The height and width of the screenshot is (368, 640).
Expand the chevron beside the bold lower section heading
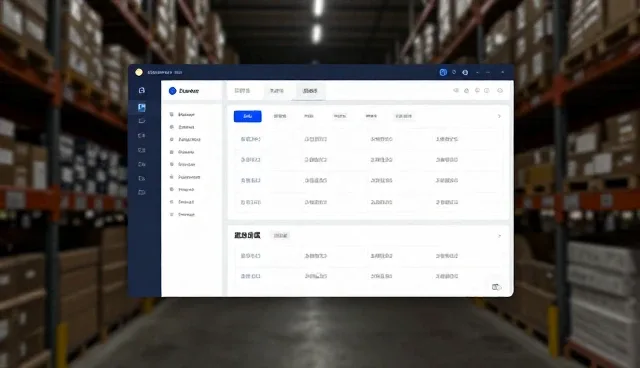click(499, 236)
